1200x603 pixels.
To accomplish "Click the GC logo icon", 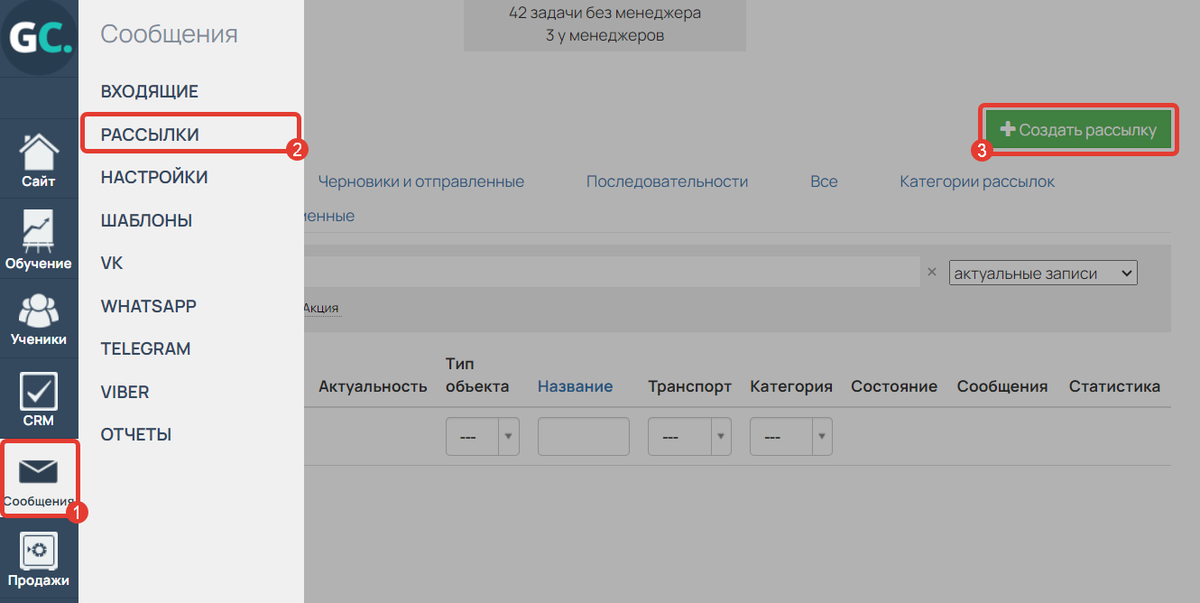I will (x=38, y=38).
